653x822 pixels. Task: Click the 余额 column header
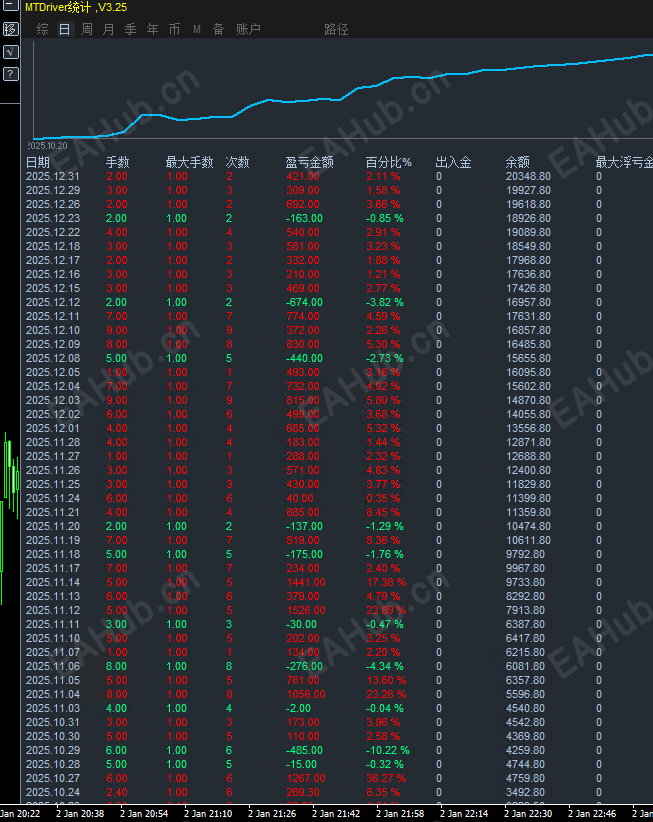click(x=517, y=163)
